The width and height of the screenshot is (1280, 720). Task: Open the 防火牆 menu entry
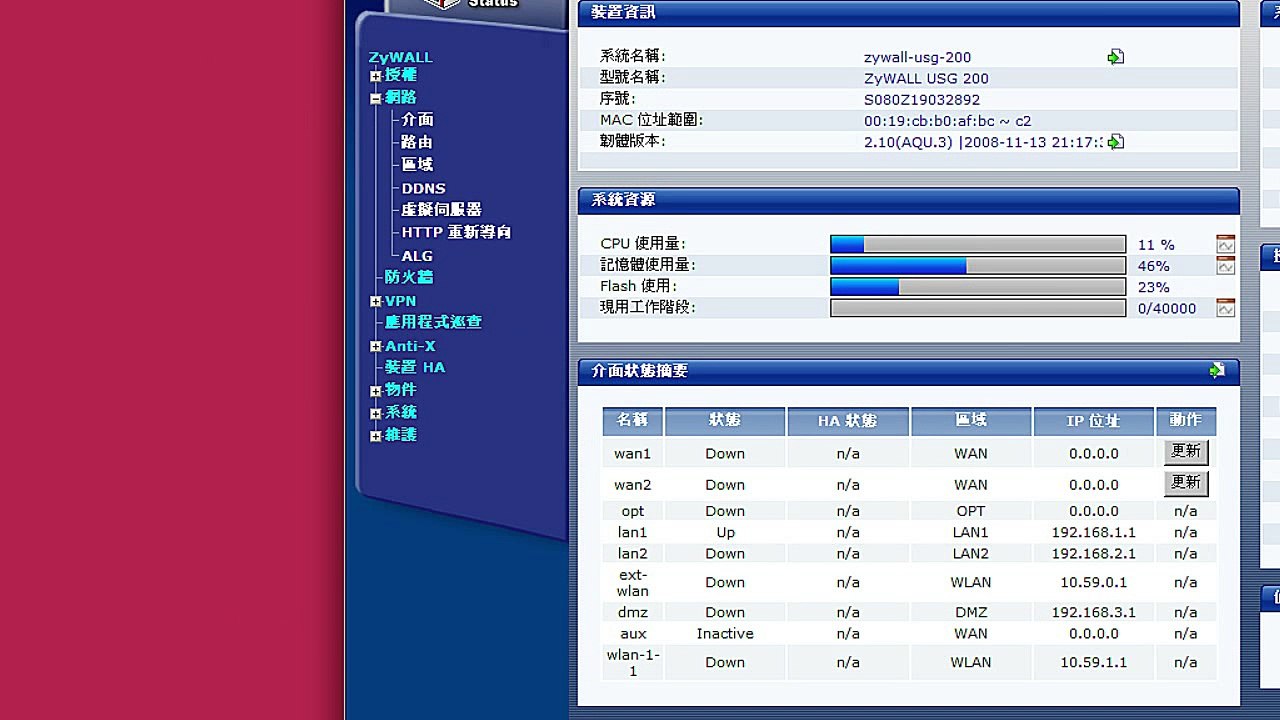[x=409, y=277]
